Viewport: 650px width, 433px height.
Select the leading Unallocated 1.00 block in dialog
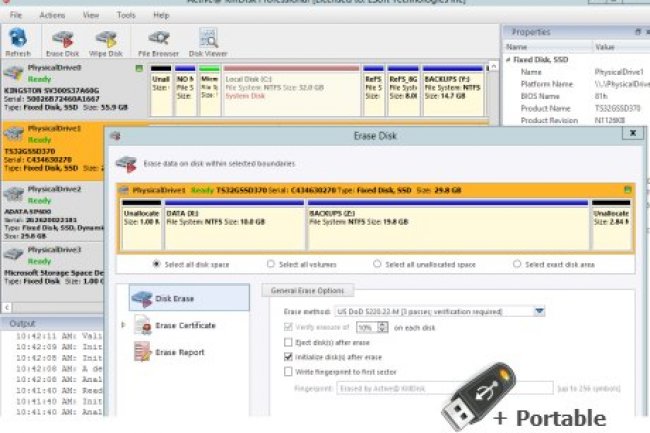141,225
